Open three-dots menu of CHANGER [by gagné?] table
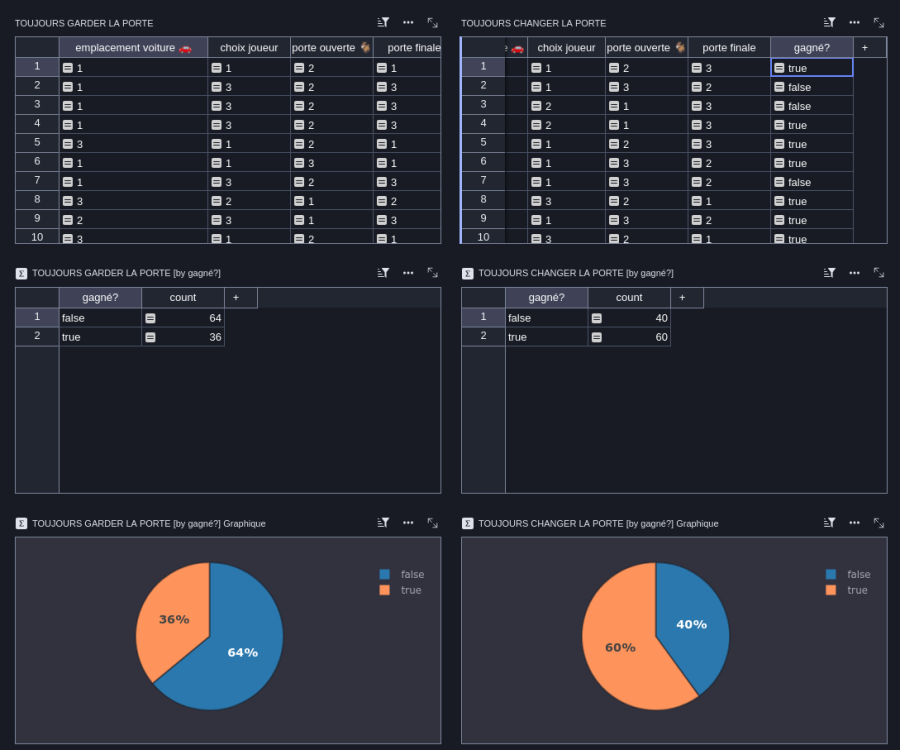 [854, 273]
